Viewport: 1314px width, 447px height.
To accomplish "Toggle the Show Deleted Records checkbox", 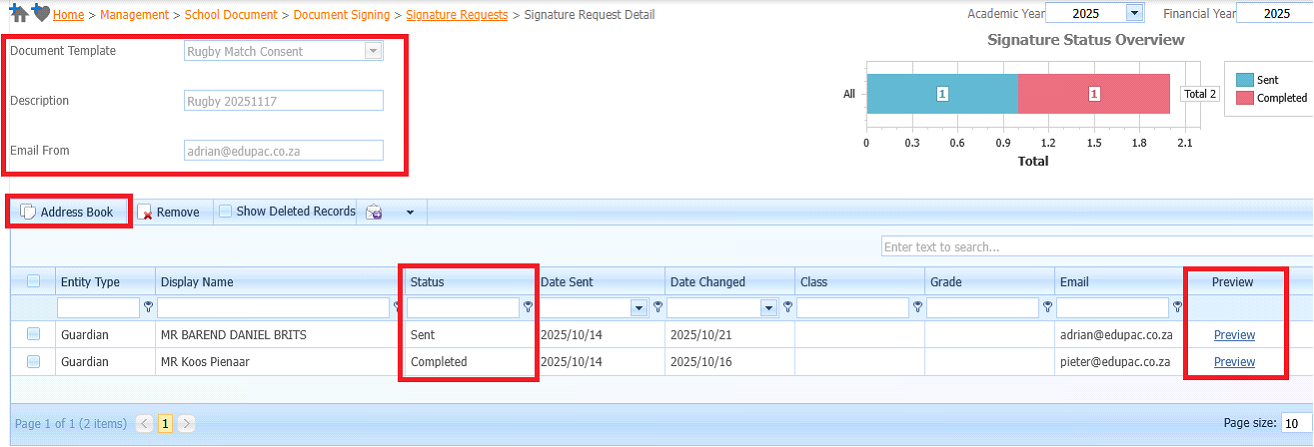I will click(226, 211).
